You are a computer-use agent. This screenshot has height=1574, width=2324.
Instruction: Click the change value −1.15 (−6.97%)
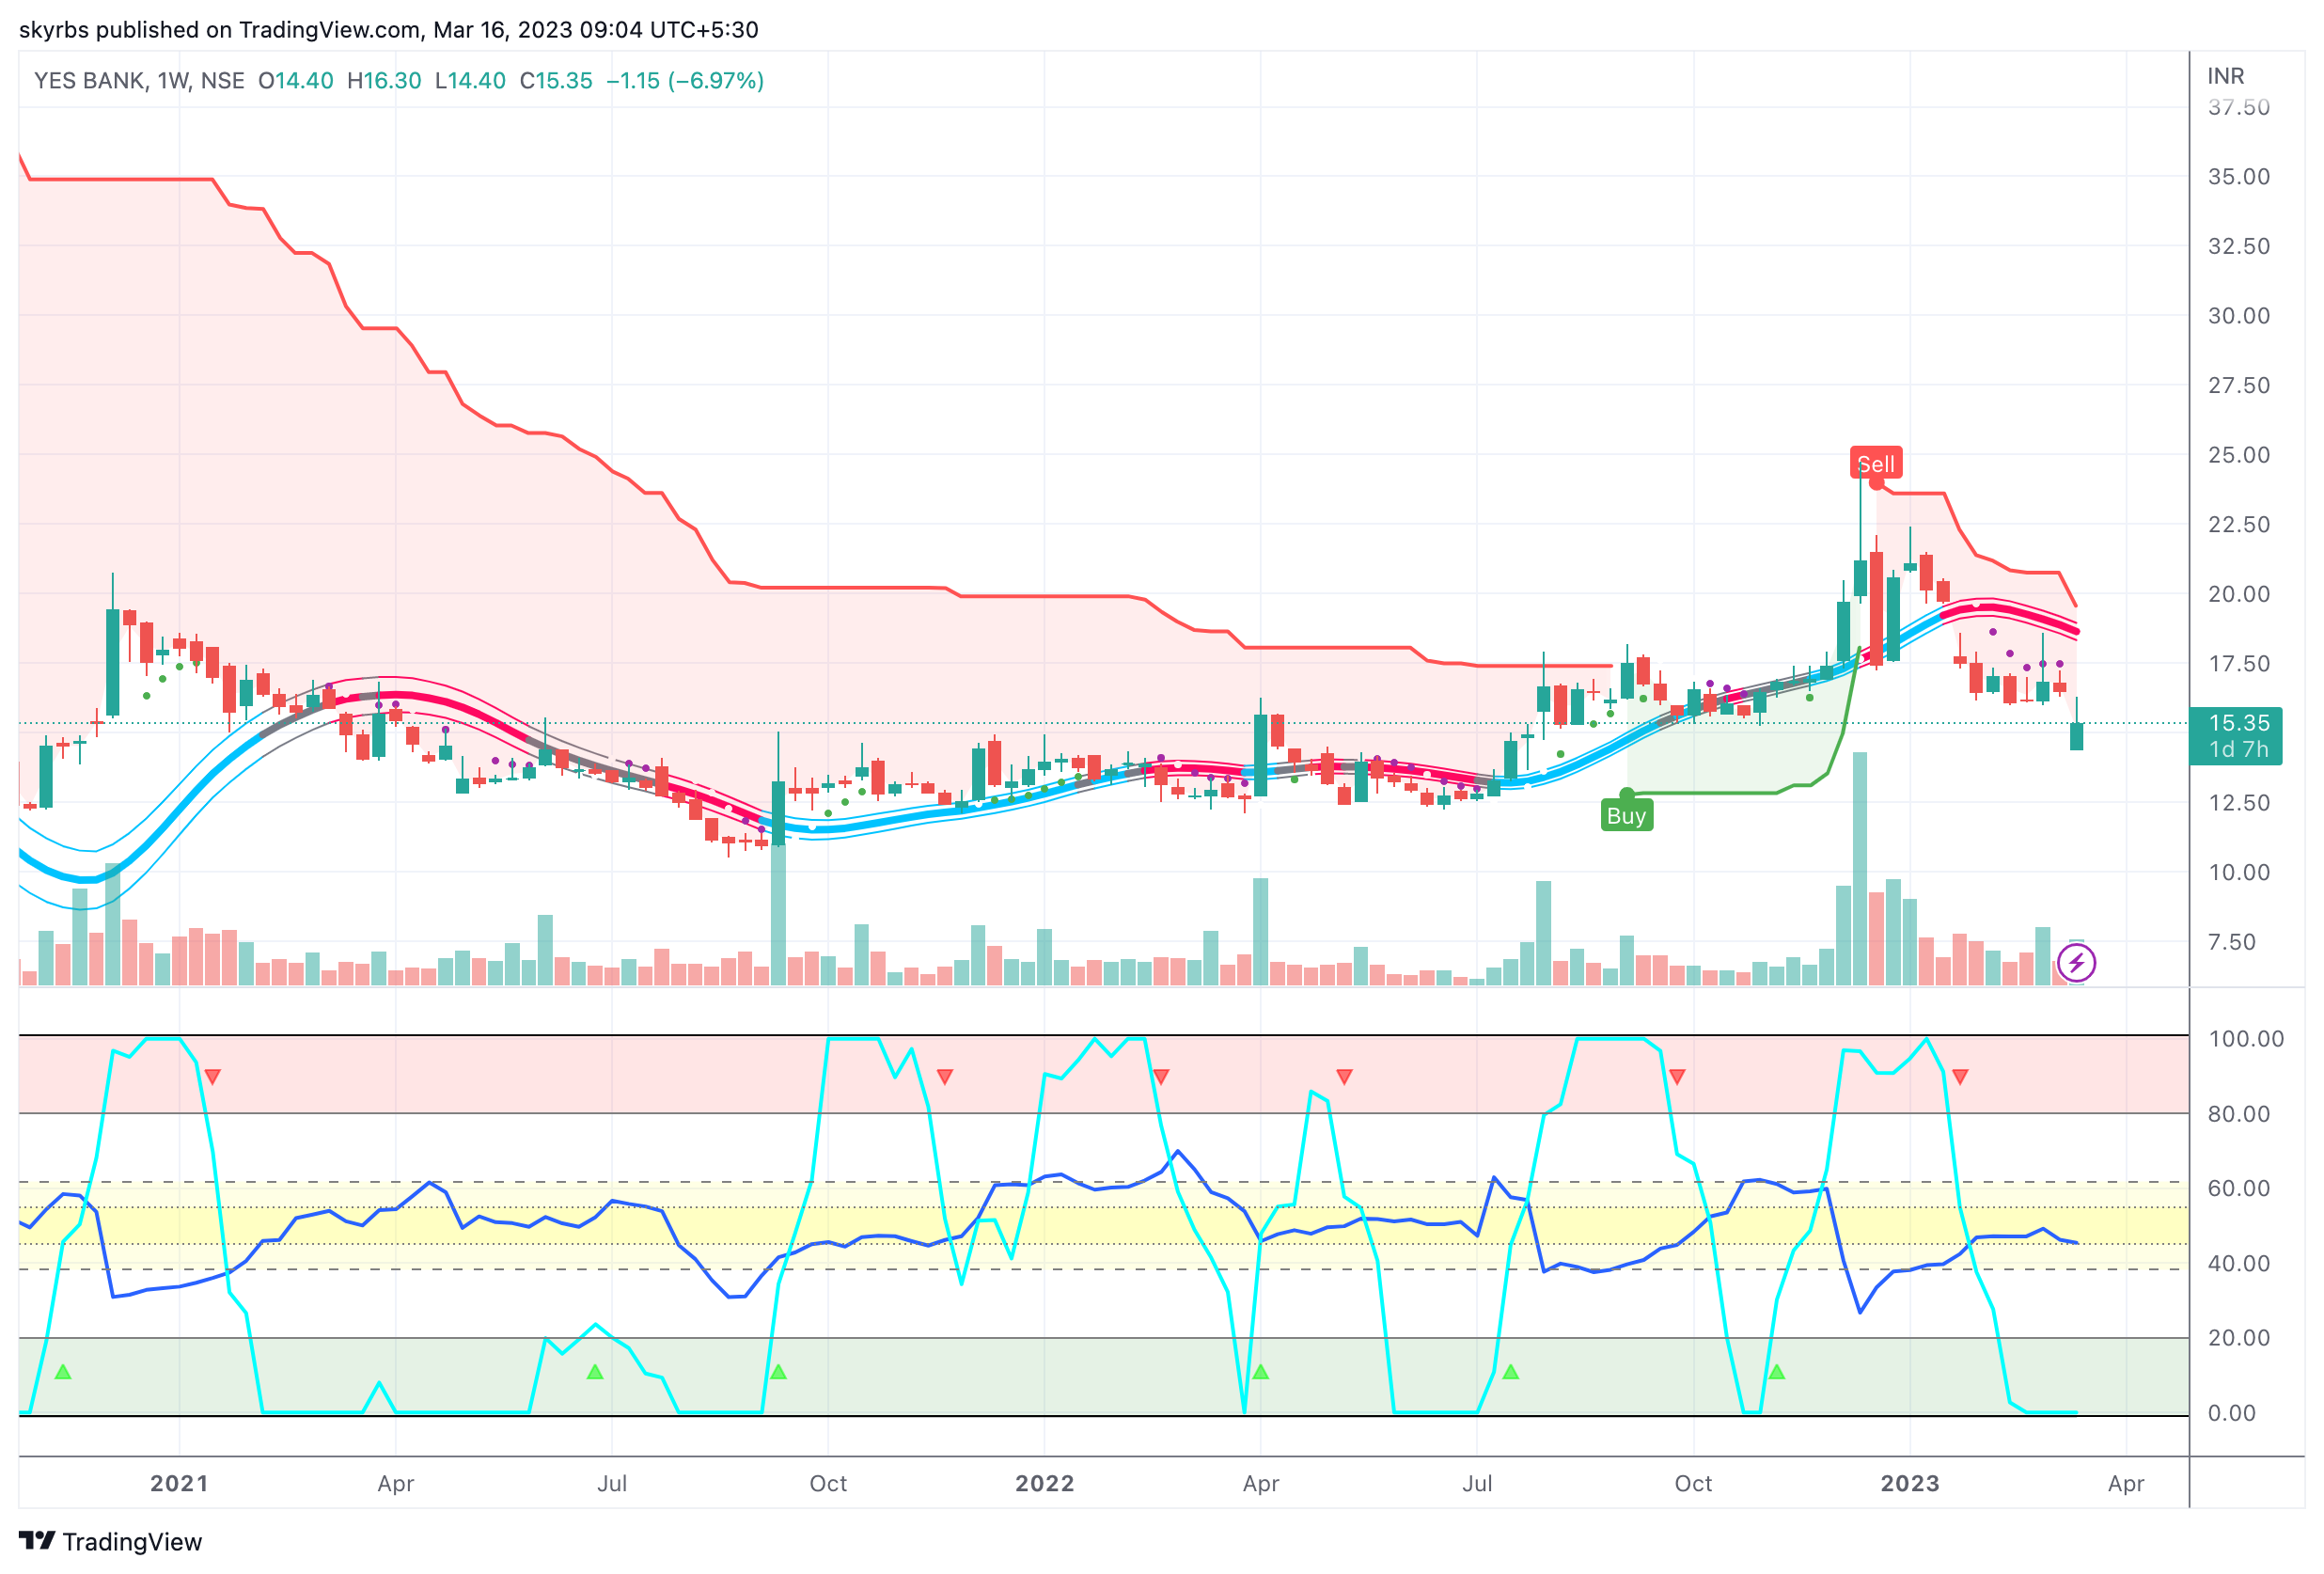[x=685, y=80]
